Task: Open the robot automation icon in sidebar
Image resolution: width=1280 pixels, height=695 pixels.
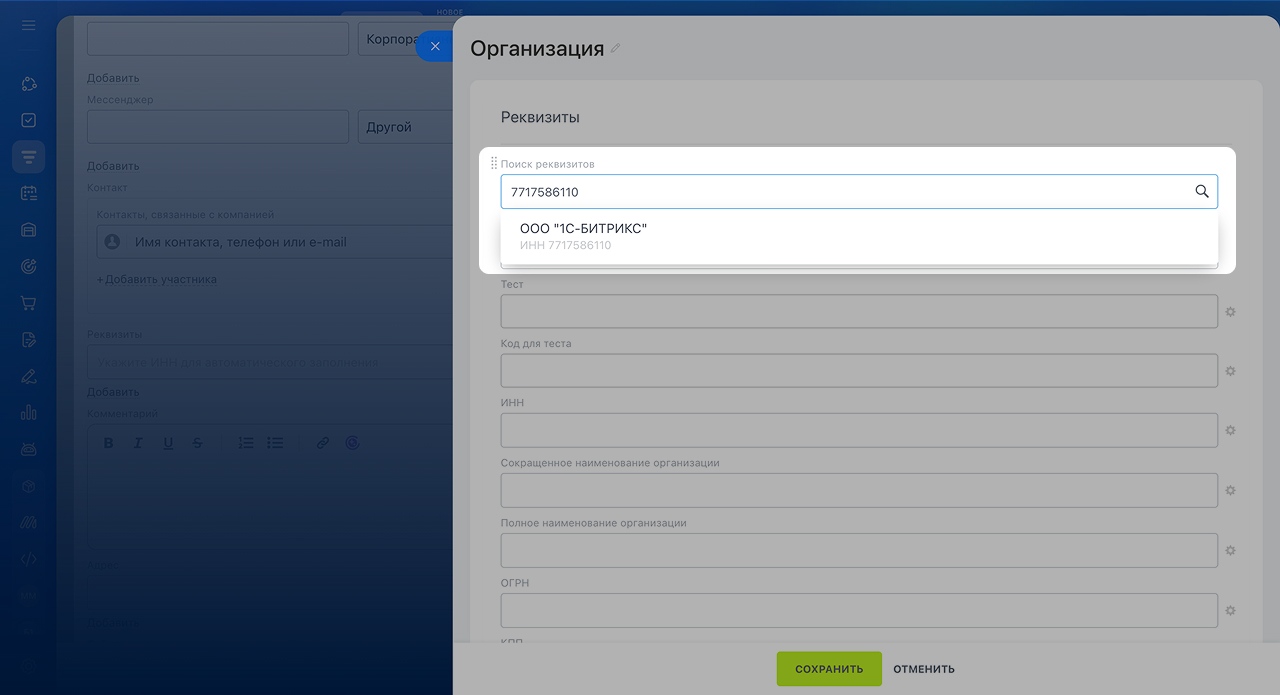Action: (x=28, y=449)
